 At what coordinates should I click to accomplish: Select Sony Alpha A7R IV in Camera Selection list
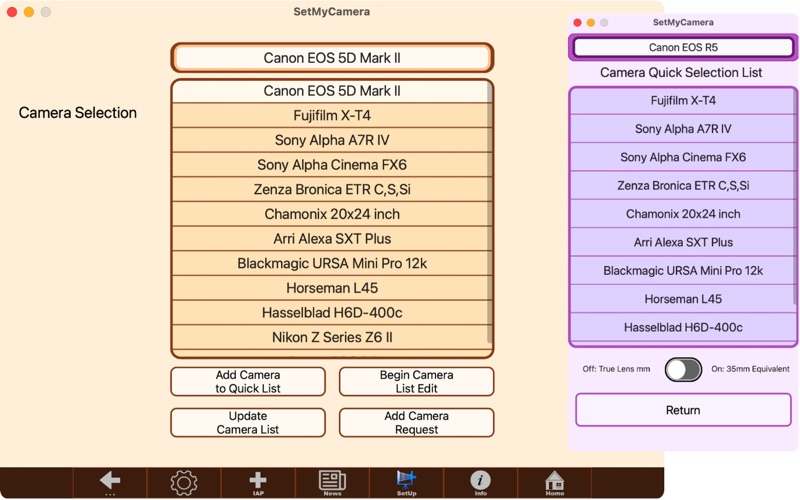(x=331, y=140)
